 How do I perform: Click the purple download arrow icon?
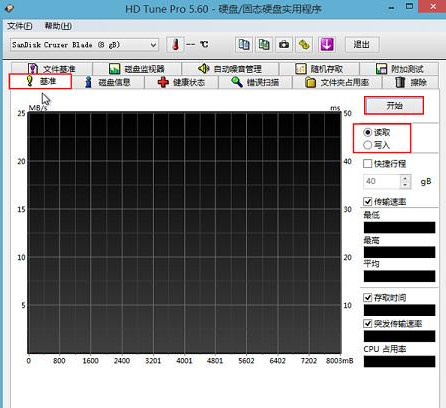pyautogui.click(x=326, y=44)
